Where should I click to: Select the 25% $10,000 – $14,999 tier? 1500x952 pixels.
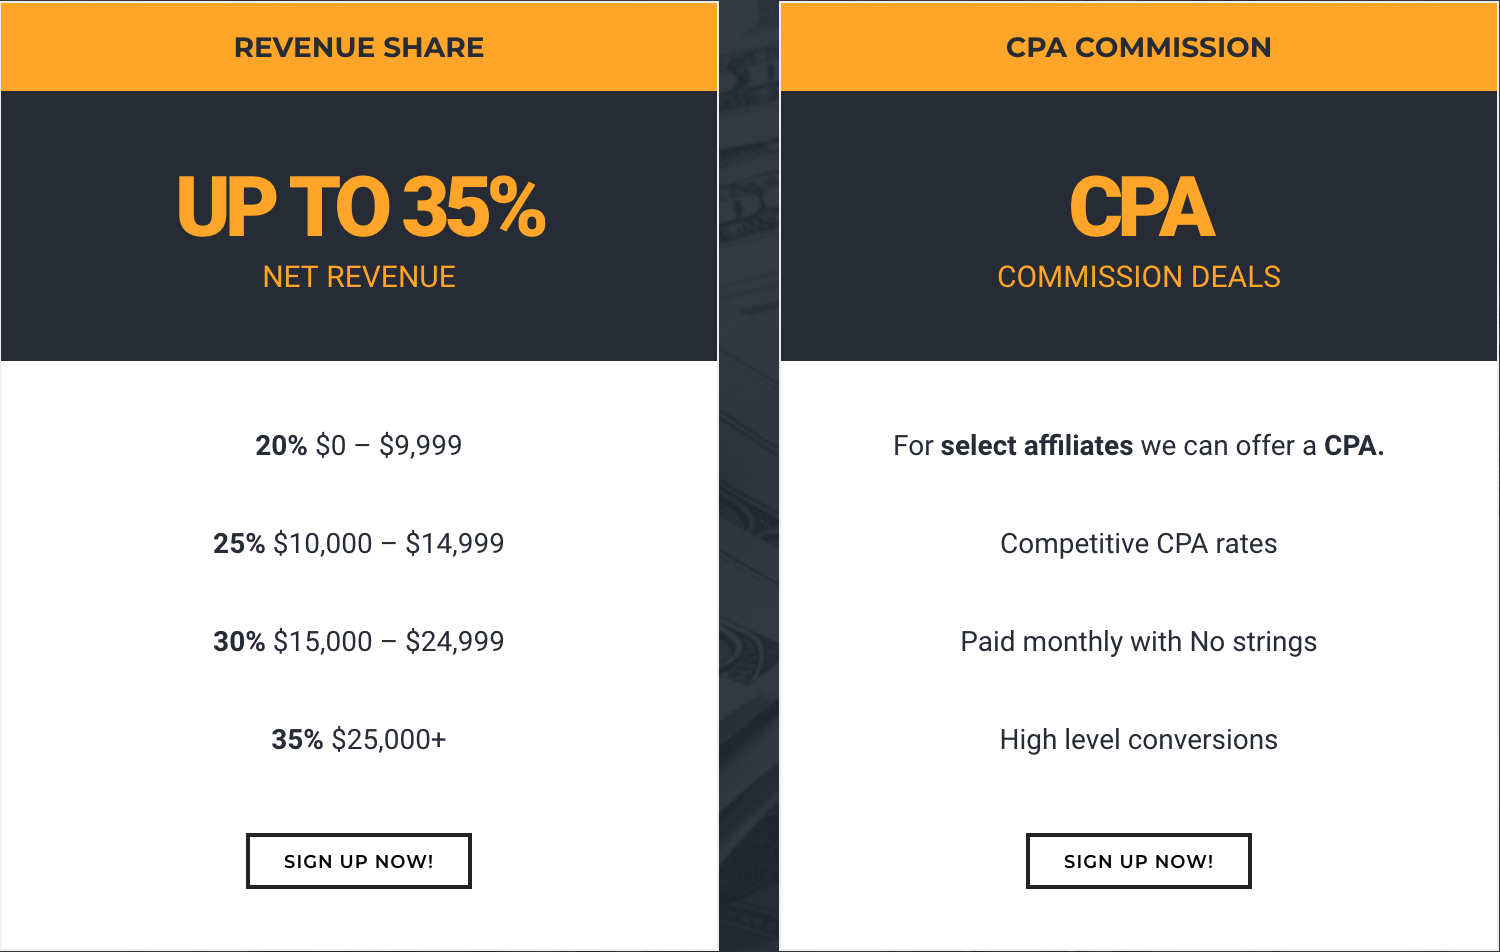click(x=359, y=543)
